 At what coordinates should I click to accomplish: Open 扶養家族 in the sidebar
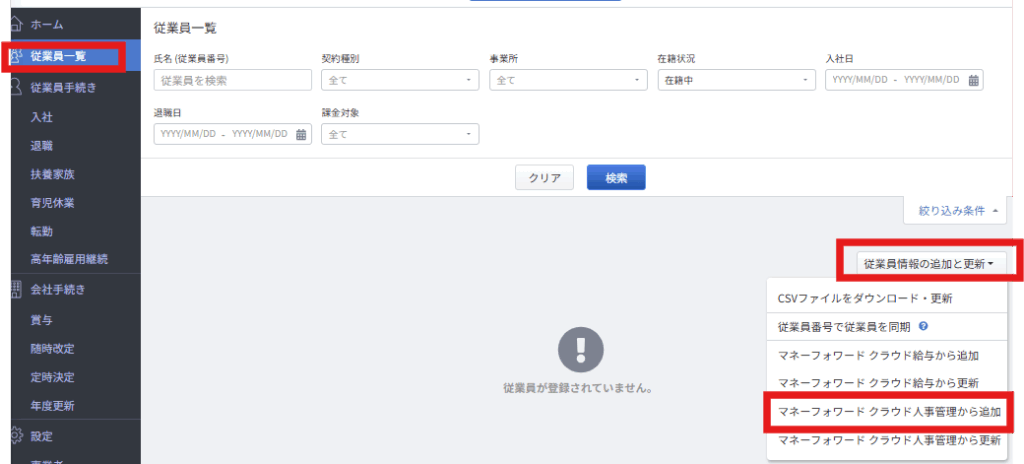point(52,174)
